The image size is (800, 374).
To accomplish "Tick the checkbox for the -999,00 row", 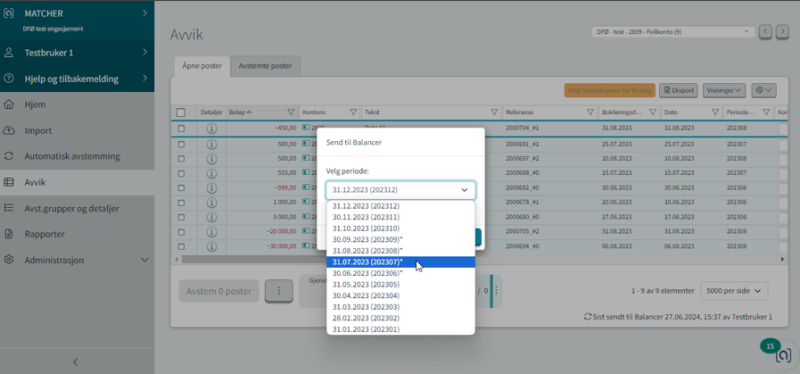I will (181, 188).
